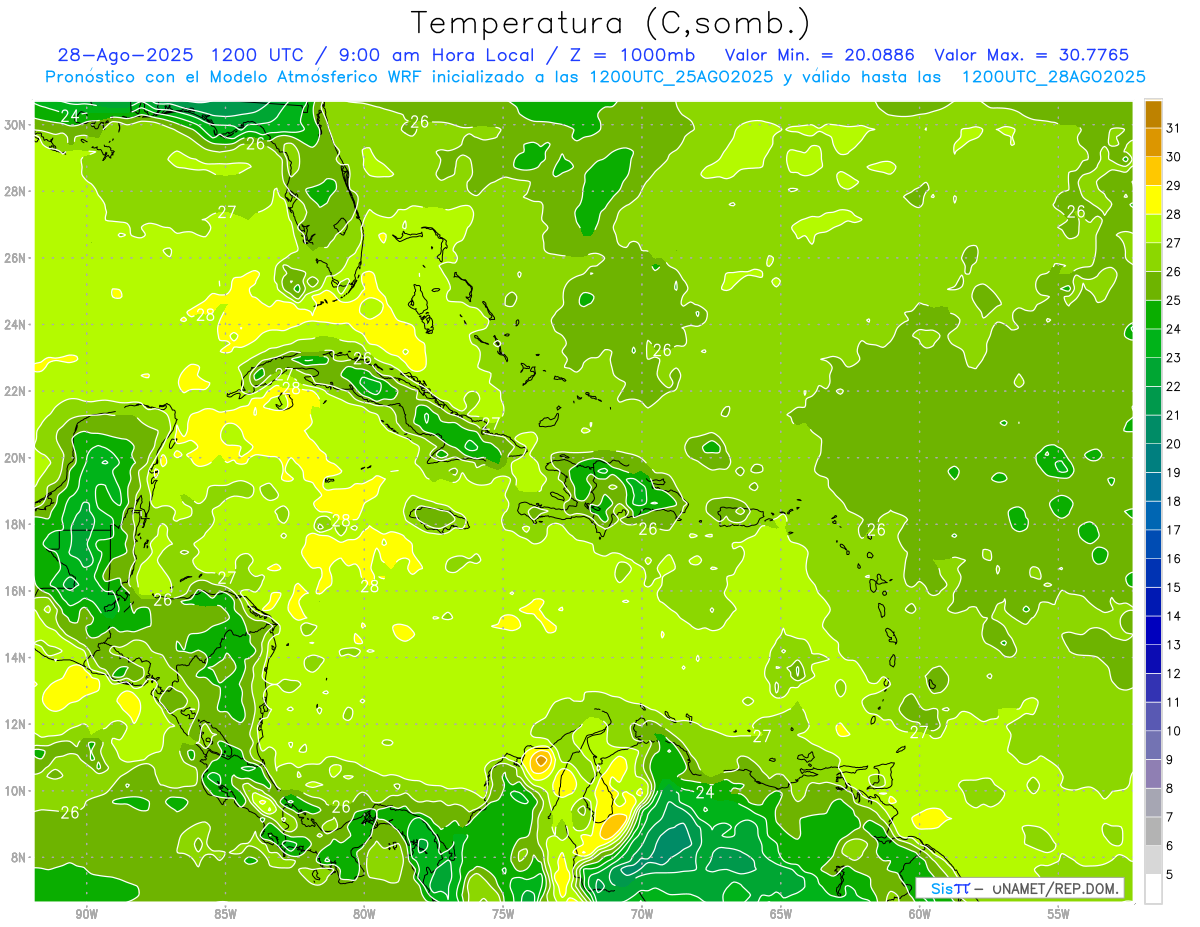This screenshot has width=1200, height=927.
Task: Click the yellow legend band between 28 and 29
Action: pos(1153,200)
